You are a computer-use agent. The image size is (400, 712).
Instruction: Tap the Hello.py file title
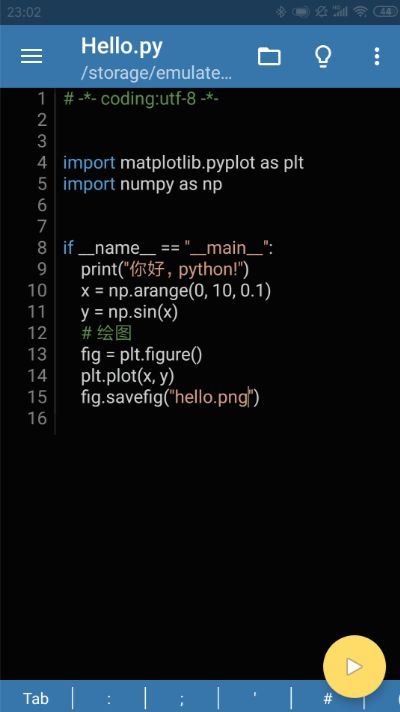(x=122, y=47)
